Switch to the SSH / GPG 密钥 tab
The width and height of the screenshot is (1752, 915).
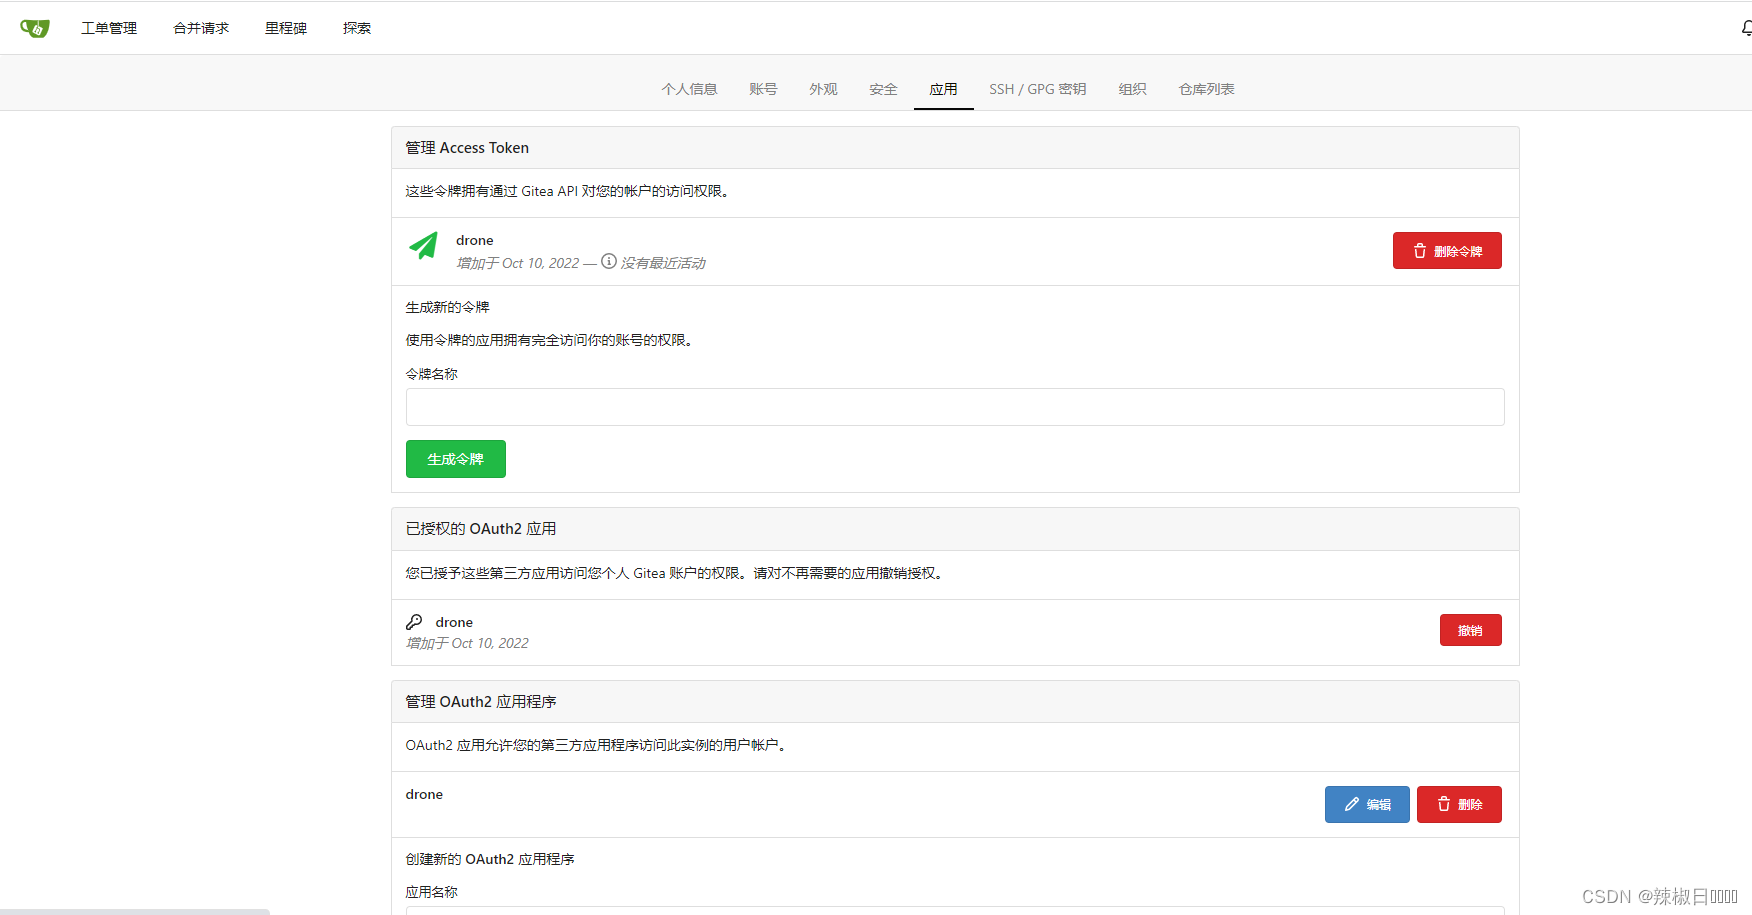coord(1037,89)
